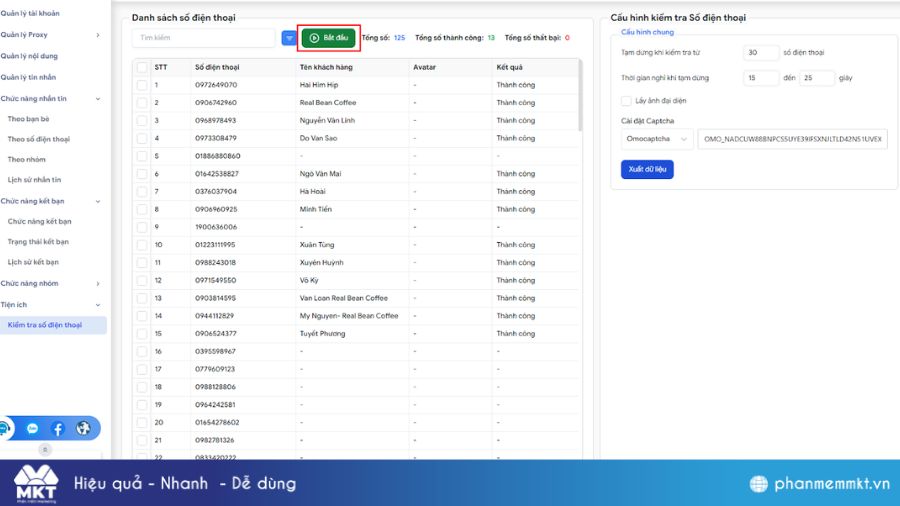Open the Omocaptcha dropdown
The height and width of the screenshot is (506, 900).
coord(657,139)
